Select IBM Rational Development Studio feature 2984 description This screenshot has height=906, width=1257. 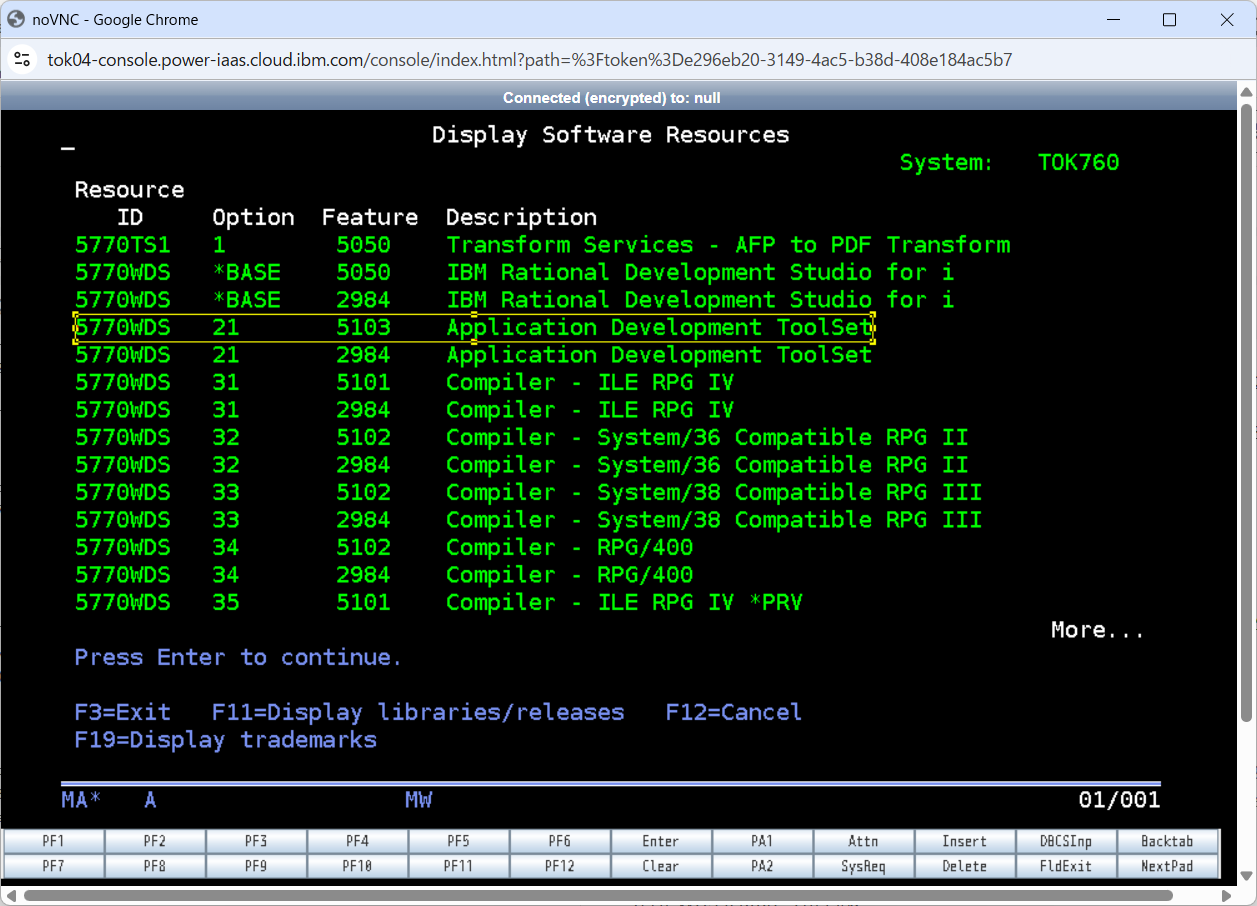[700, 300]
